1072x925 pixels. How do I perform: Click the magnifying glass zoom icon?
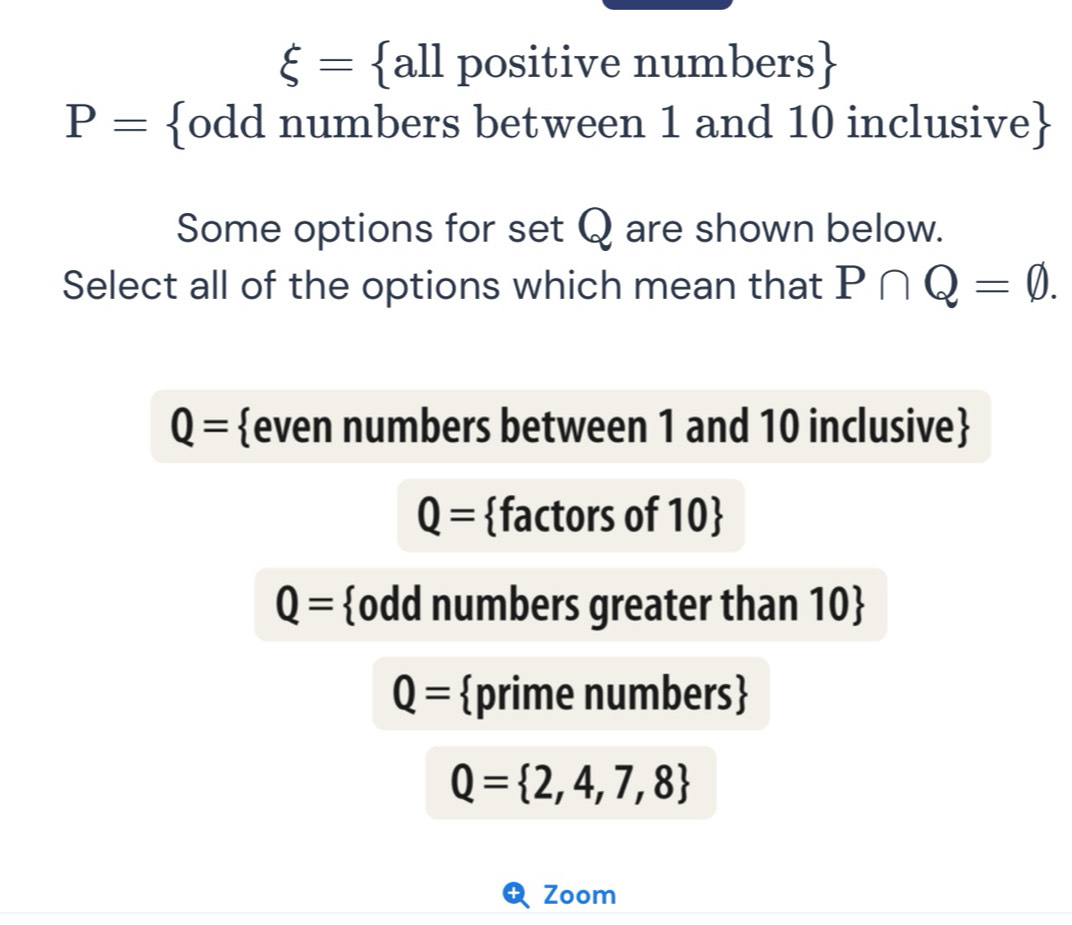tap(517, 894)
